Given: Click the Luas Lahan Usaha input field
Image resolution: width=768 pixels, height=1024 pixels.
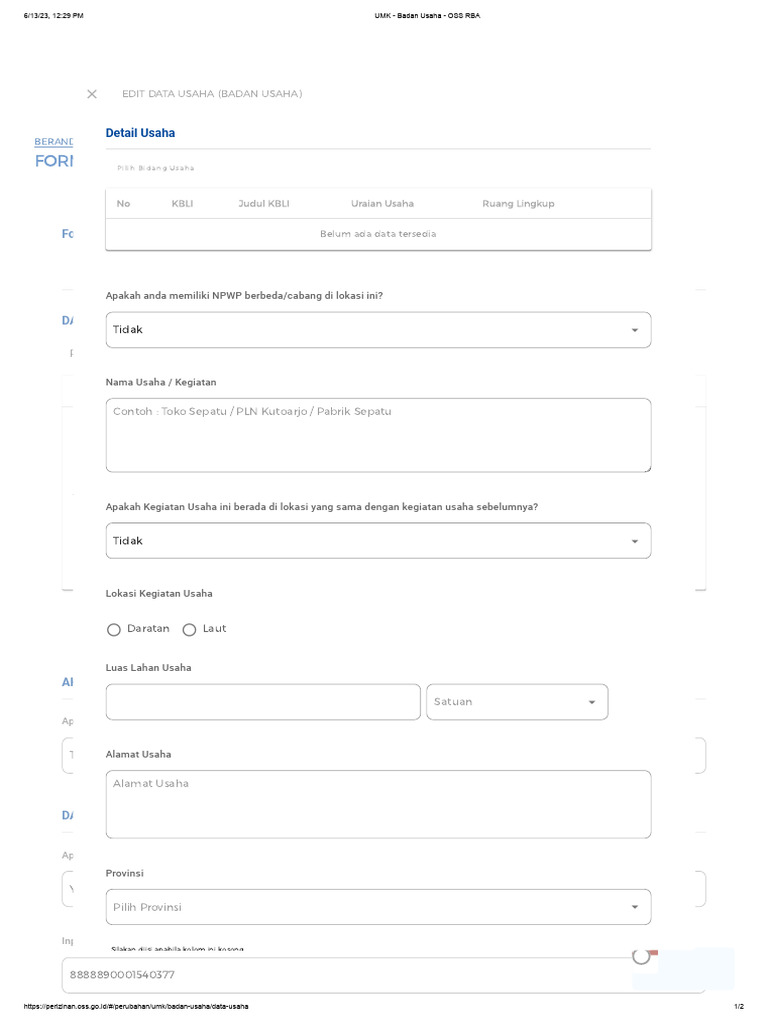Looking at the screenshot, I should point(263,702).
